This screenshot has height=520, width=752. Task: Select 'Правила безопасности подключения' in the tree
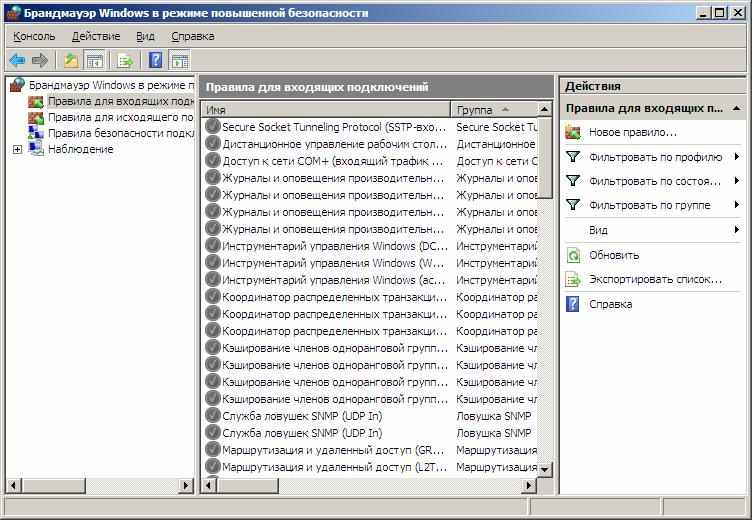click(x=120, y=133)
